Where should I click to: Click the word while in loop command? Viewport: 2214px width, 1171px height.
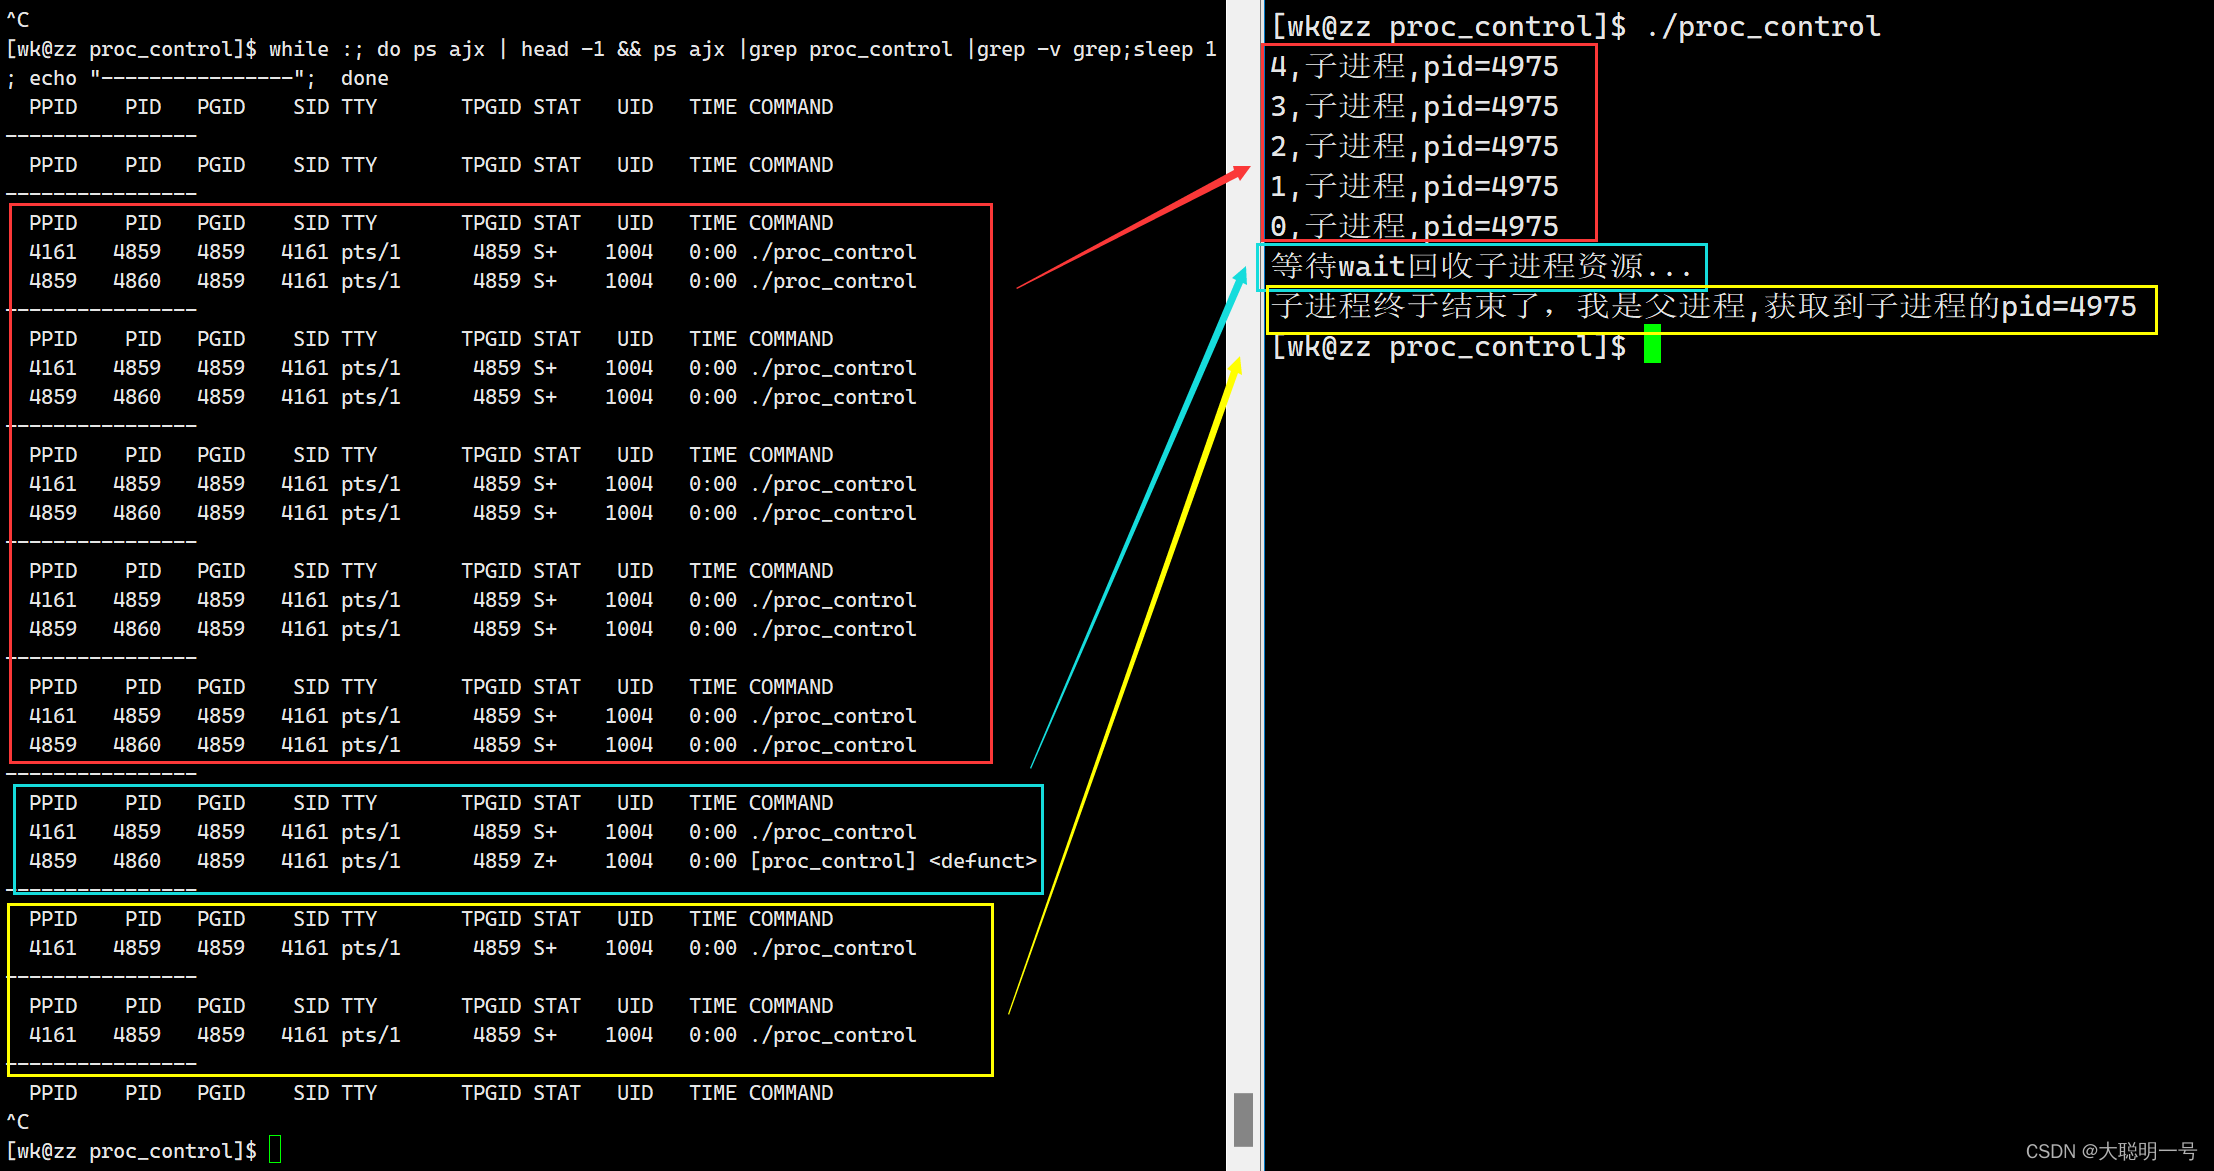(x=298, y=49)
